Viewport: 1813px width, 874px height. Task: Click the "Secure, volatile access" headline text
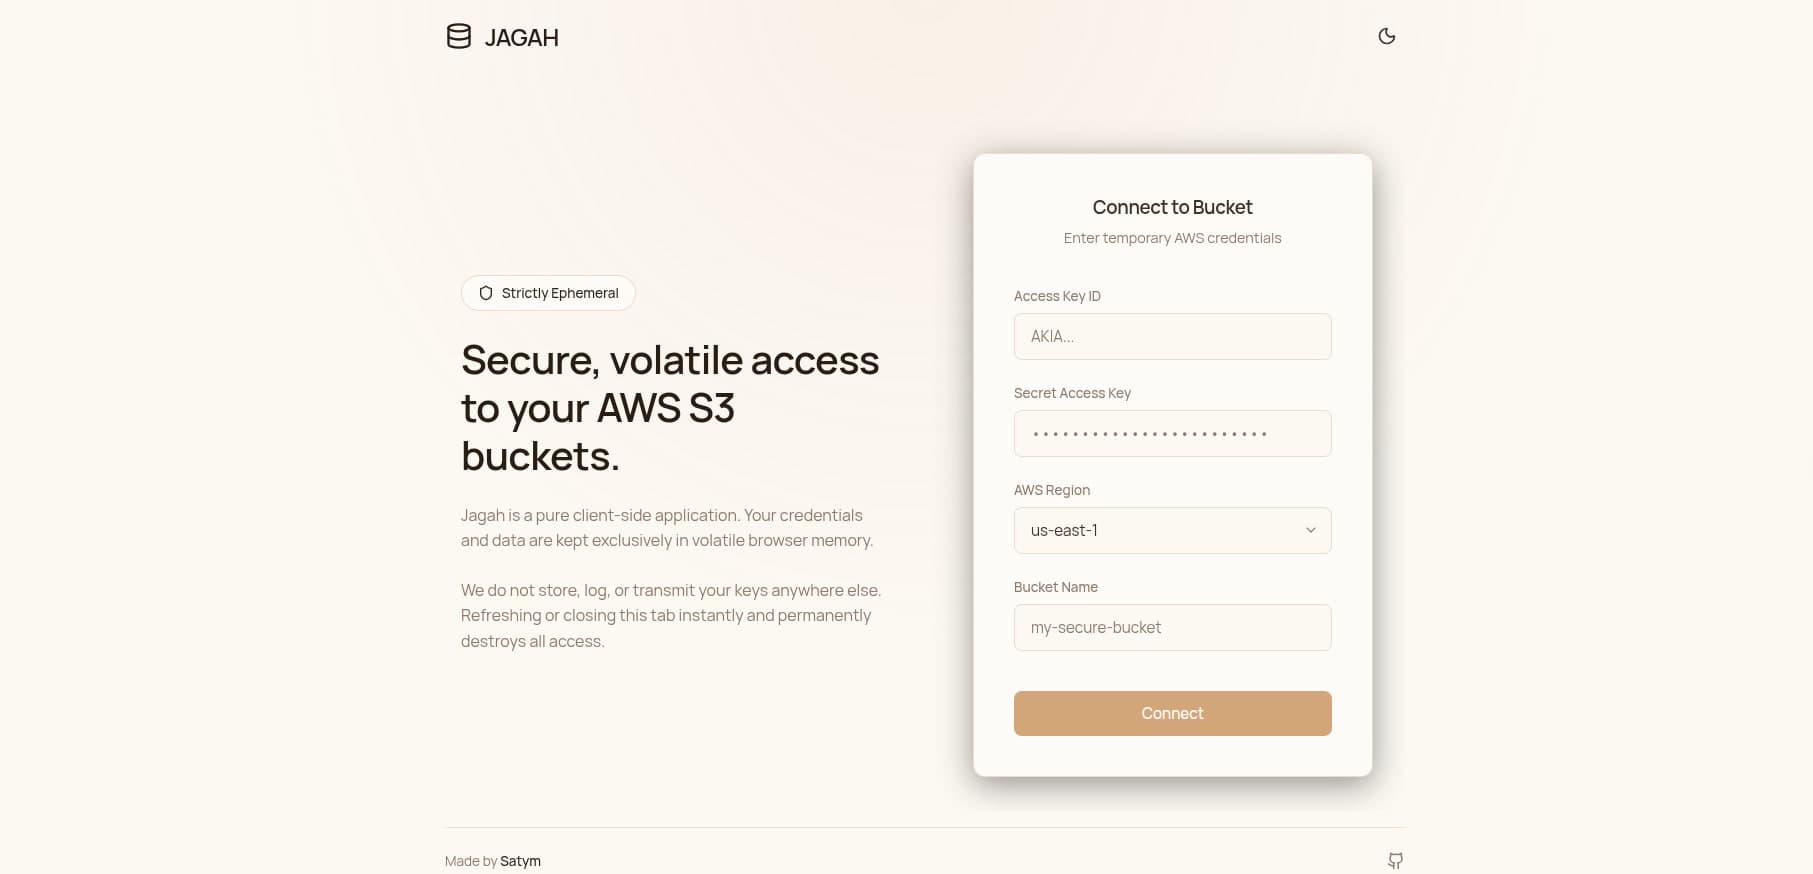670,360
